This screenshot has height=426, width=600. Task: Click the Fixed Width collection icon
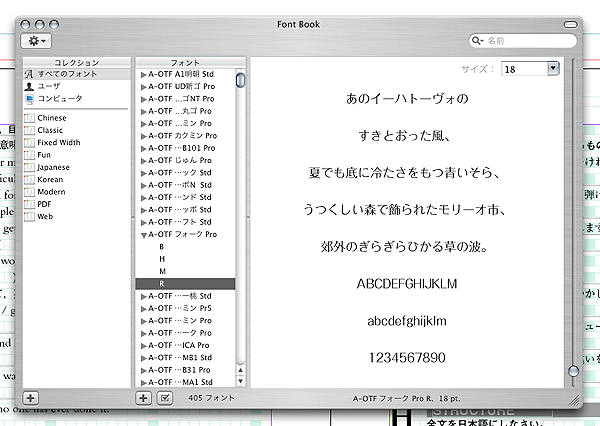point(29,142)
